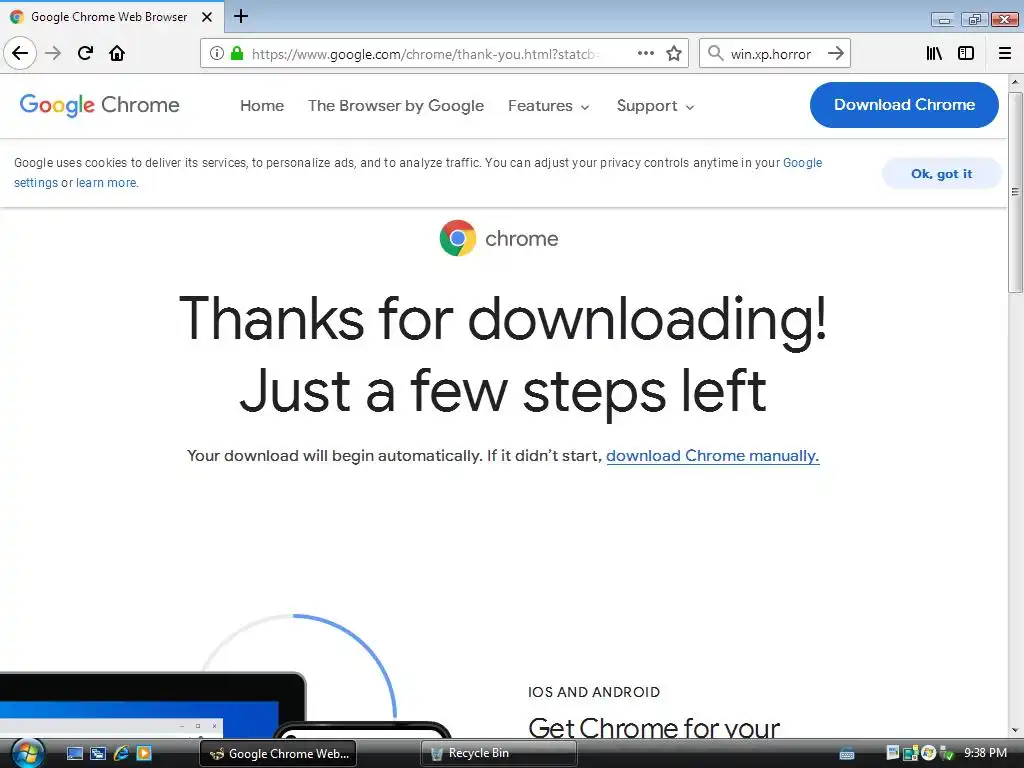
Task: Click the laptop illustration thumbnail
Action: pyautogui.click(x=152, y=706)
